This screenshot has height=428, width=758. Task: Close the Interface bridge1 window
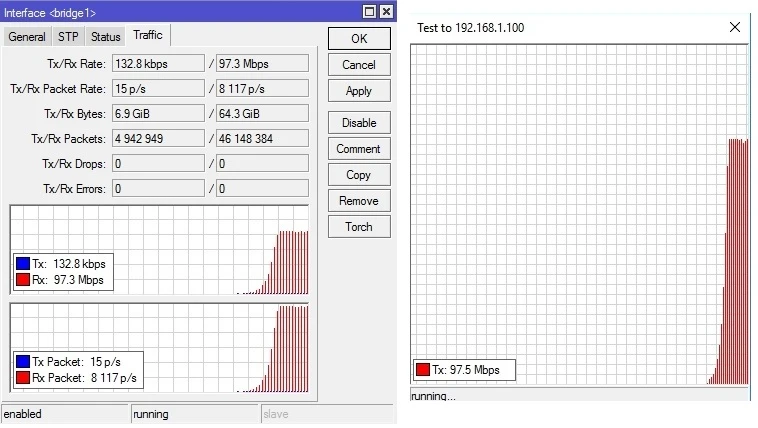pyautogui.click(x=386, y=11)
